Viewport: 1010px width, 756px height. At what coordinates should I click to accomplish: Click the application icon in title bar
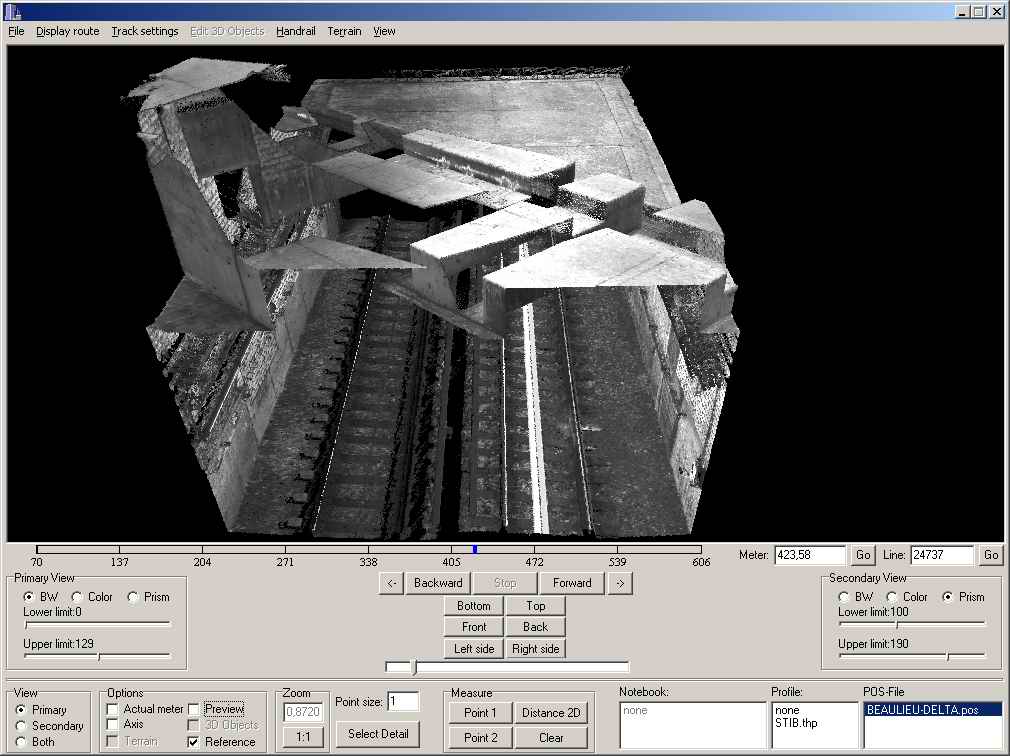click(x=12, y=12)
